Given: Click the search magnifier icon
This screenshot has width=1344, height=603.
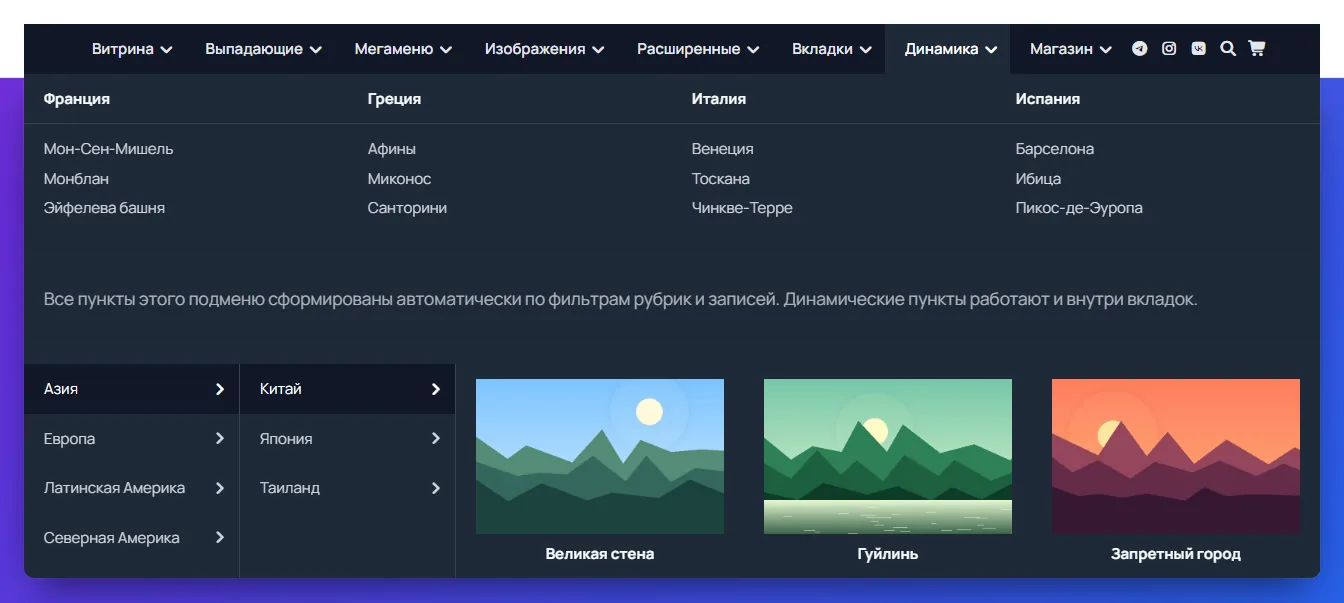Looking at the screenshot, I should [x=1228, y=48].
